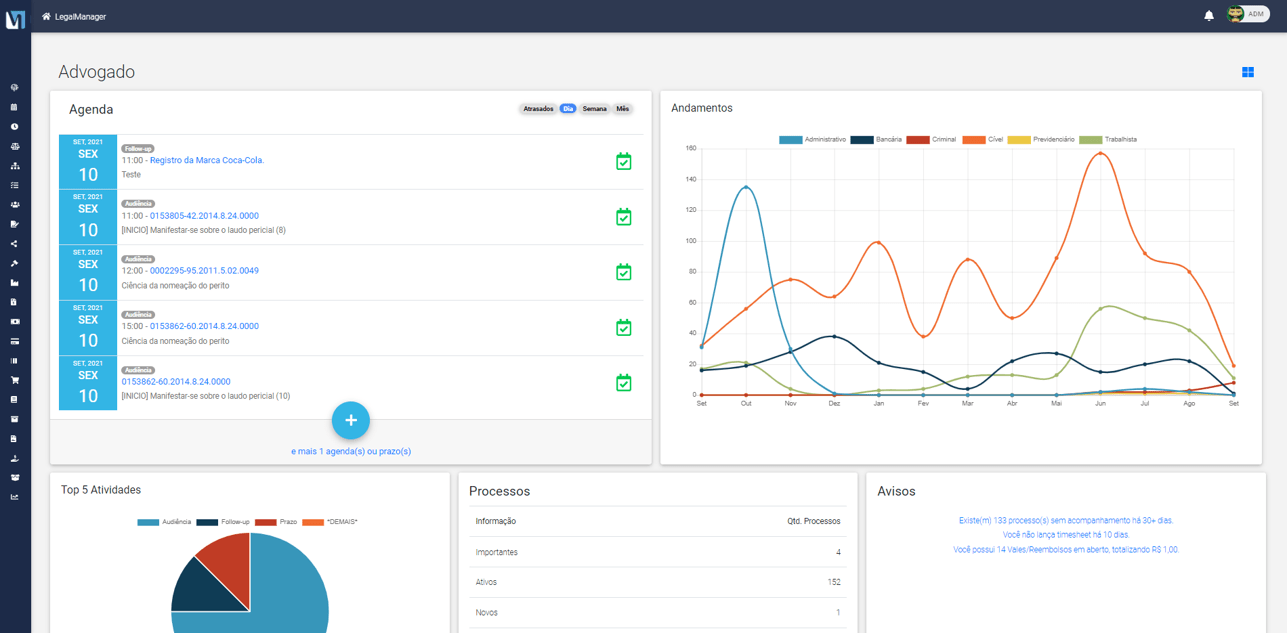Open the users group icon in sidebar
Viewport: 1287px width, 634px height.
tap(14, 205)
